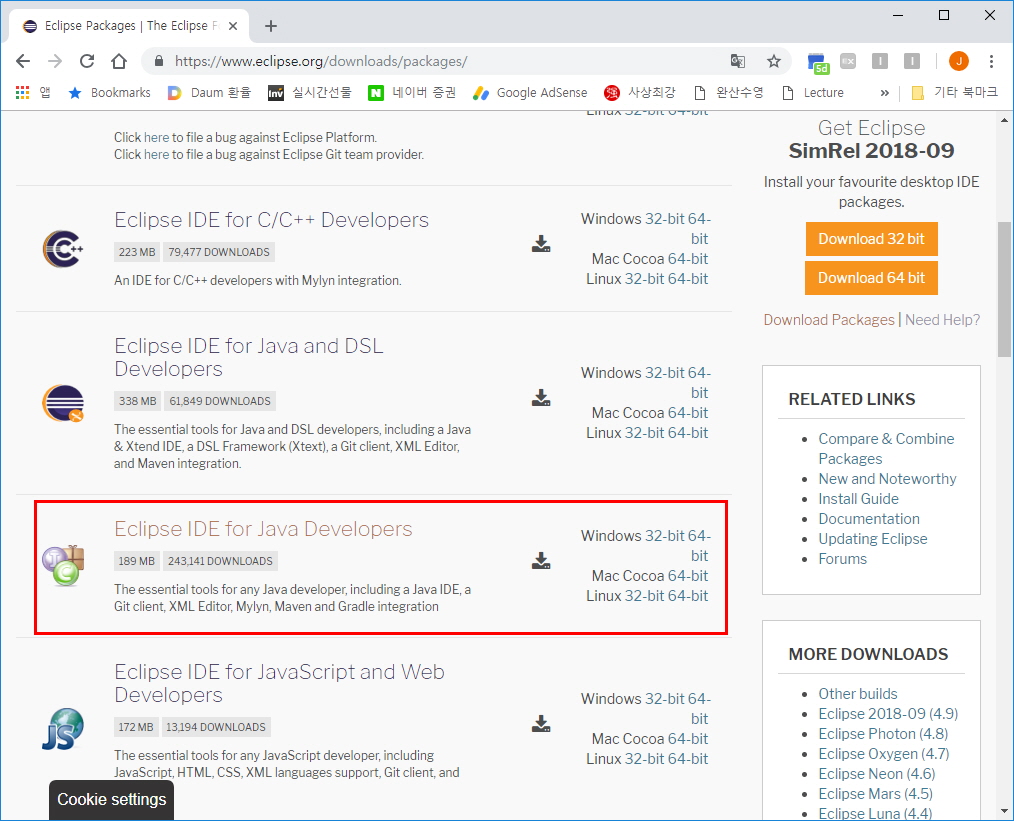The height and width of the screenshot is (821, 1014).
Task: Bookmark this page with the star icon
Action: click(x=773, y=61)
